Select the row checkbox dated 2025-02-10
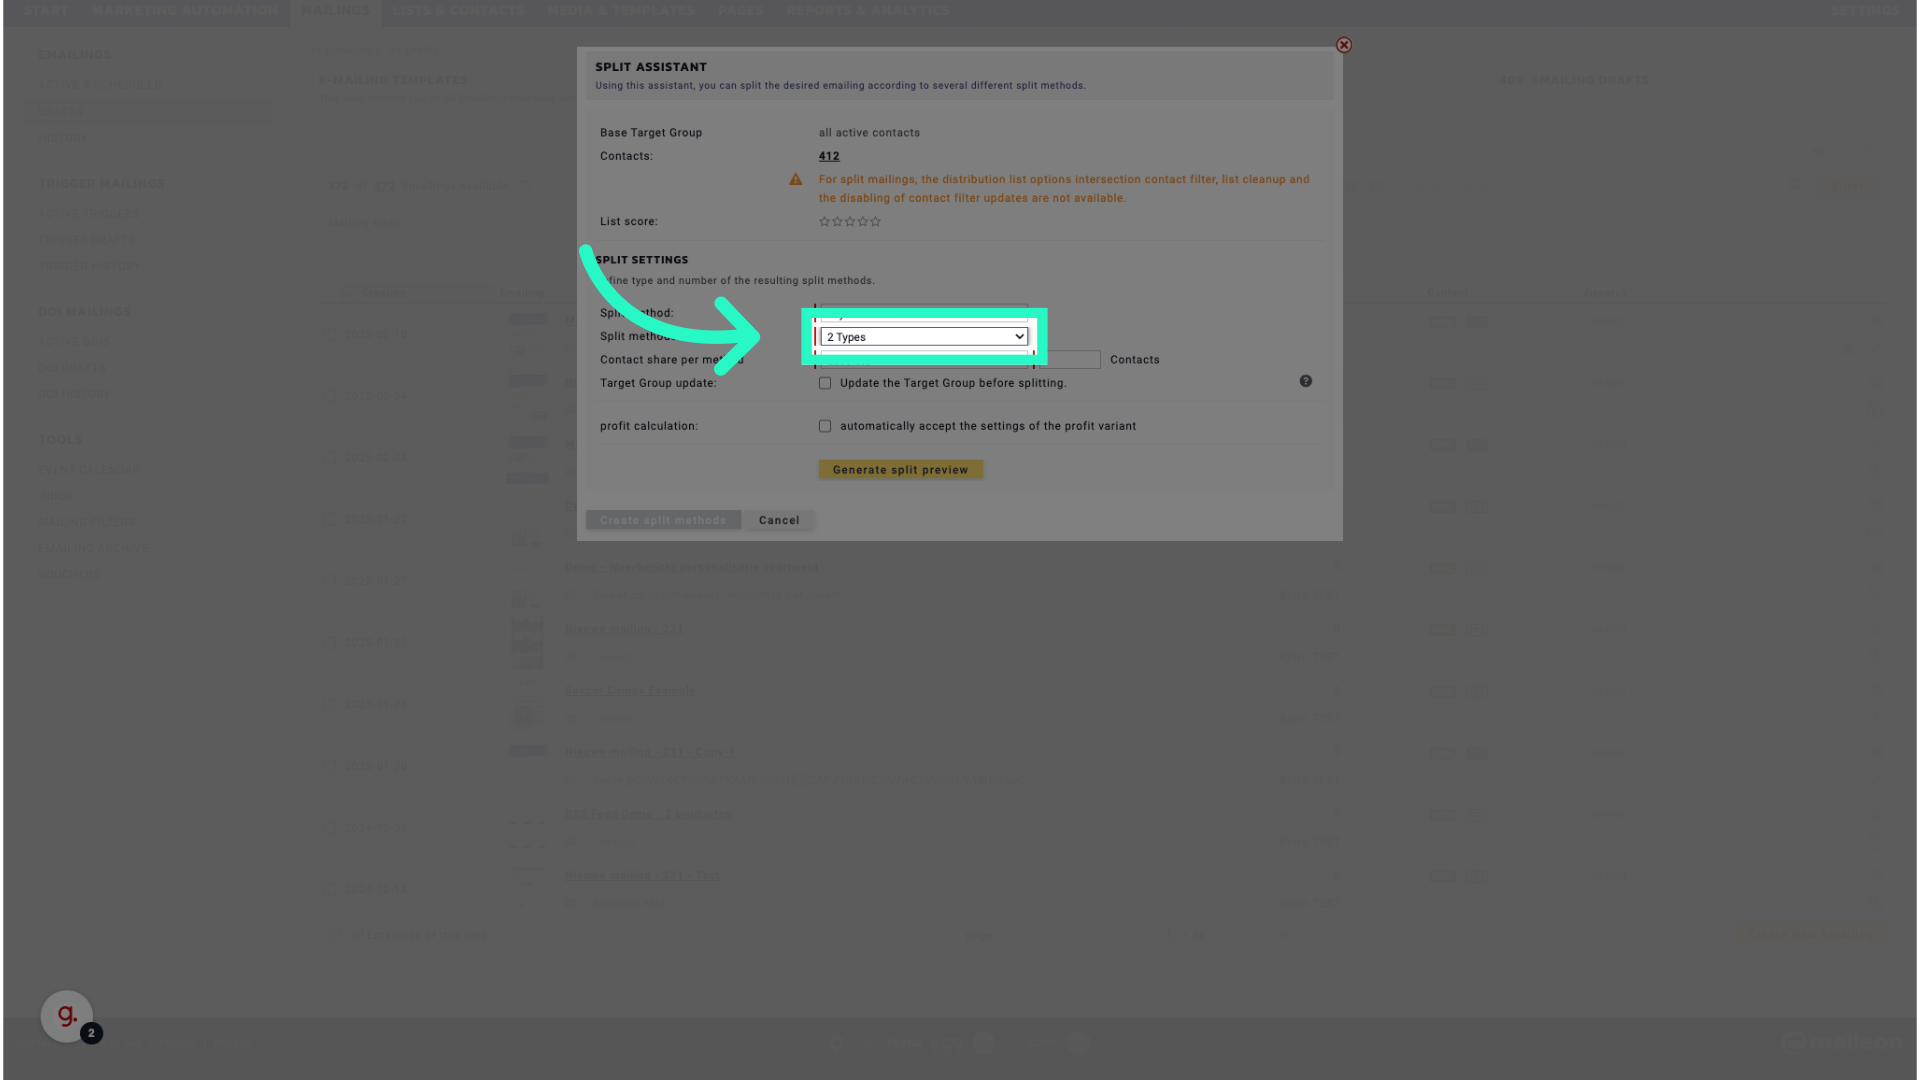The image size is (1920, 1080). 330,335
